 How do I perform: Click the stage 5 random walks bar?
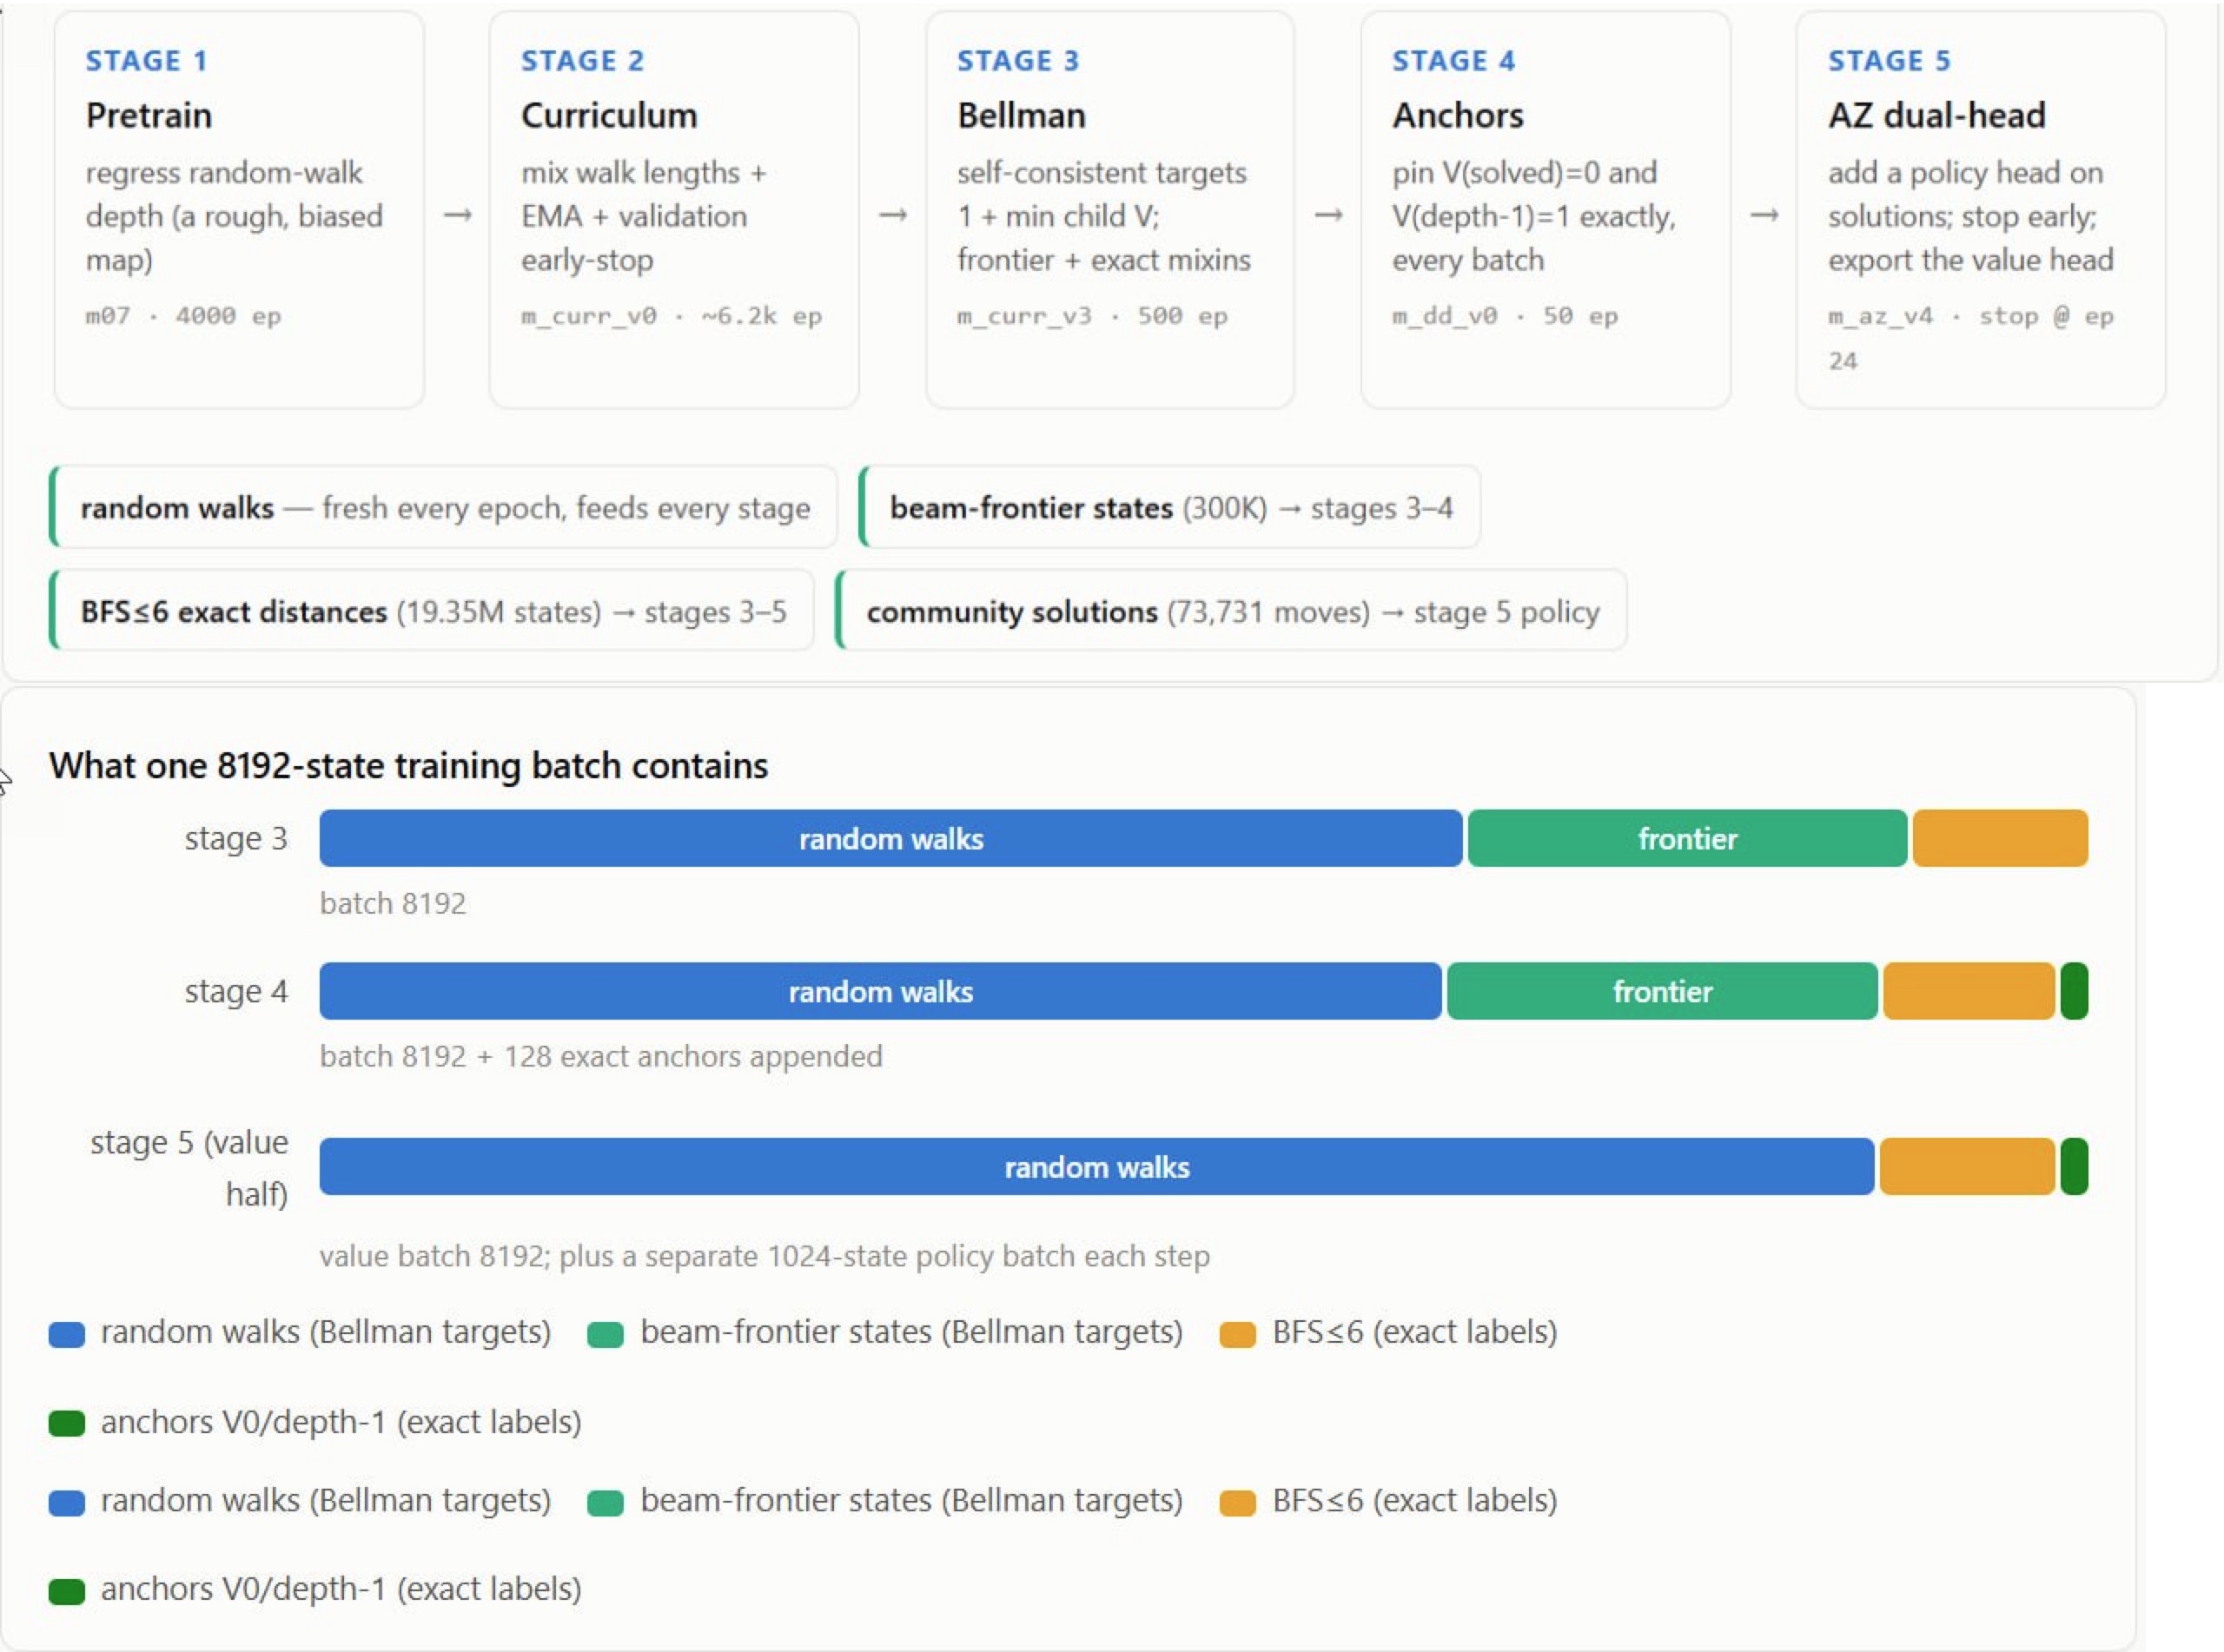pyautogui.click(x=1097, y=1166)
